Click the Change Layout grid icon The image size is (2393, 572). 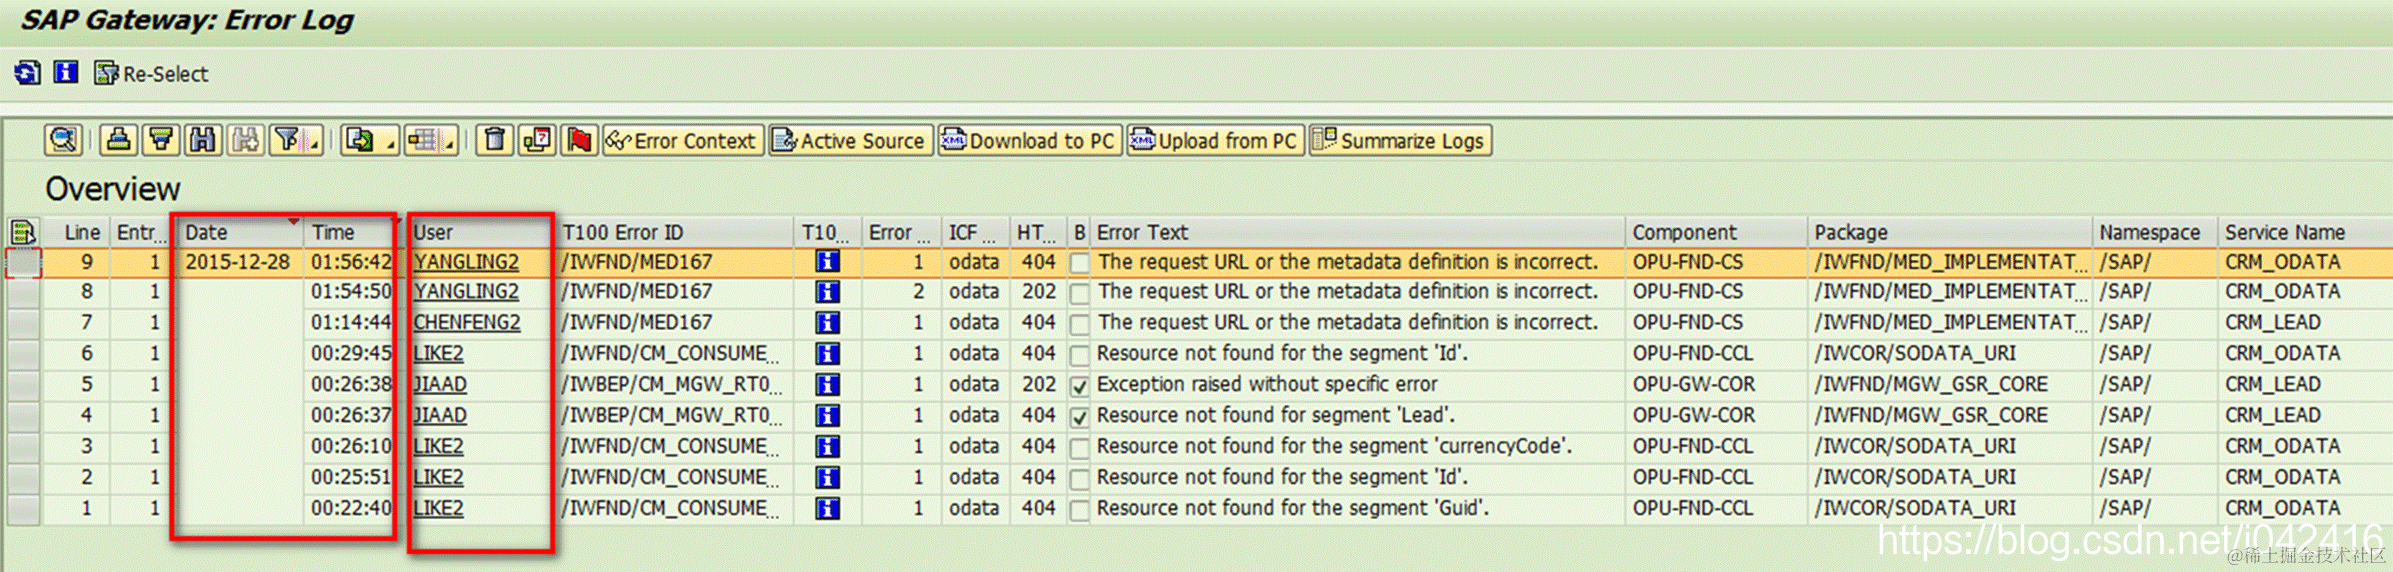point(422,140)
